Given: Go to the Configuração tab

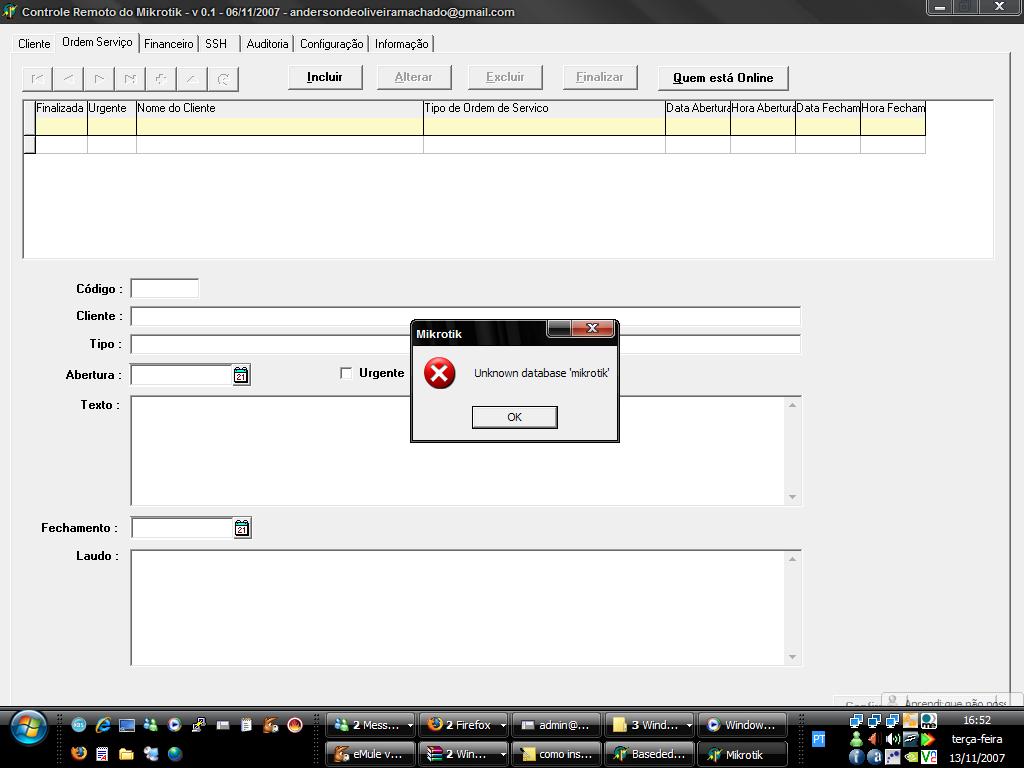Looking at the screenshot, I should pos(331,44).
